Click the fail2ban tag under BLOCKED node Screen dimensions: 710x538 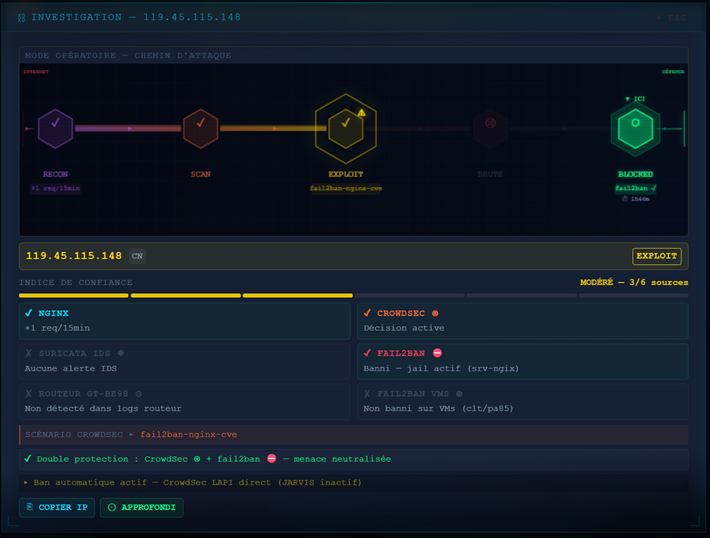(x=635, y=188)
